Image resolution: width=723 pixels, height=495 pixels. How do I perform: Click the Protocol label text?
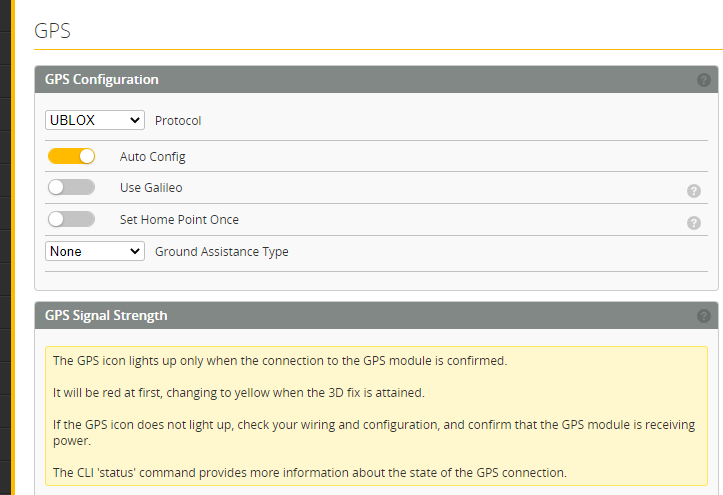178,121
